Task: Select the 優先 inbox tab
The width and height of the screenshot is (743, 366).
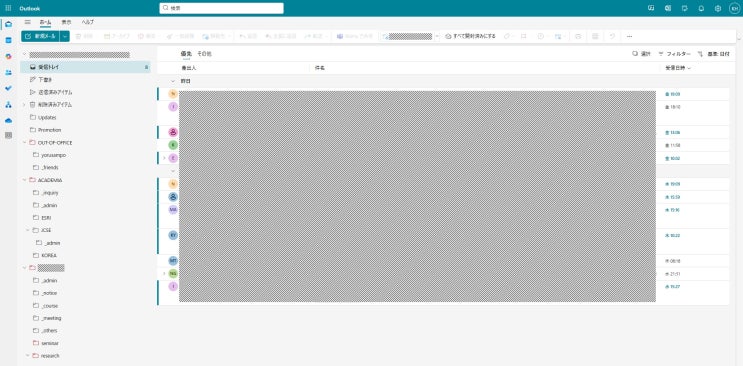Action: coord(186,54)
